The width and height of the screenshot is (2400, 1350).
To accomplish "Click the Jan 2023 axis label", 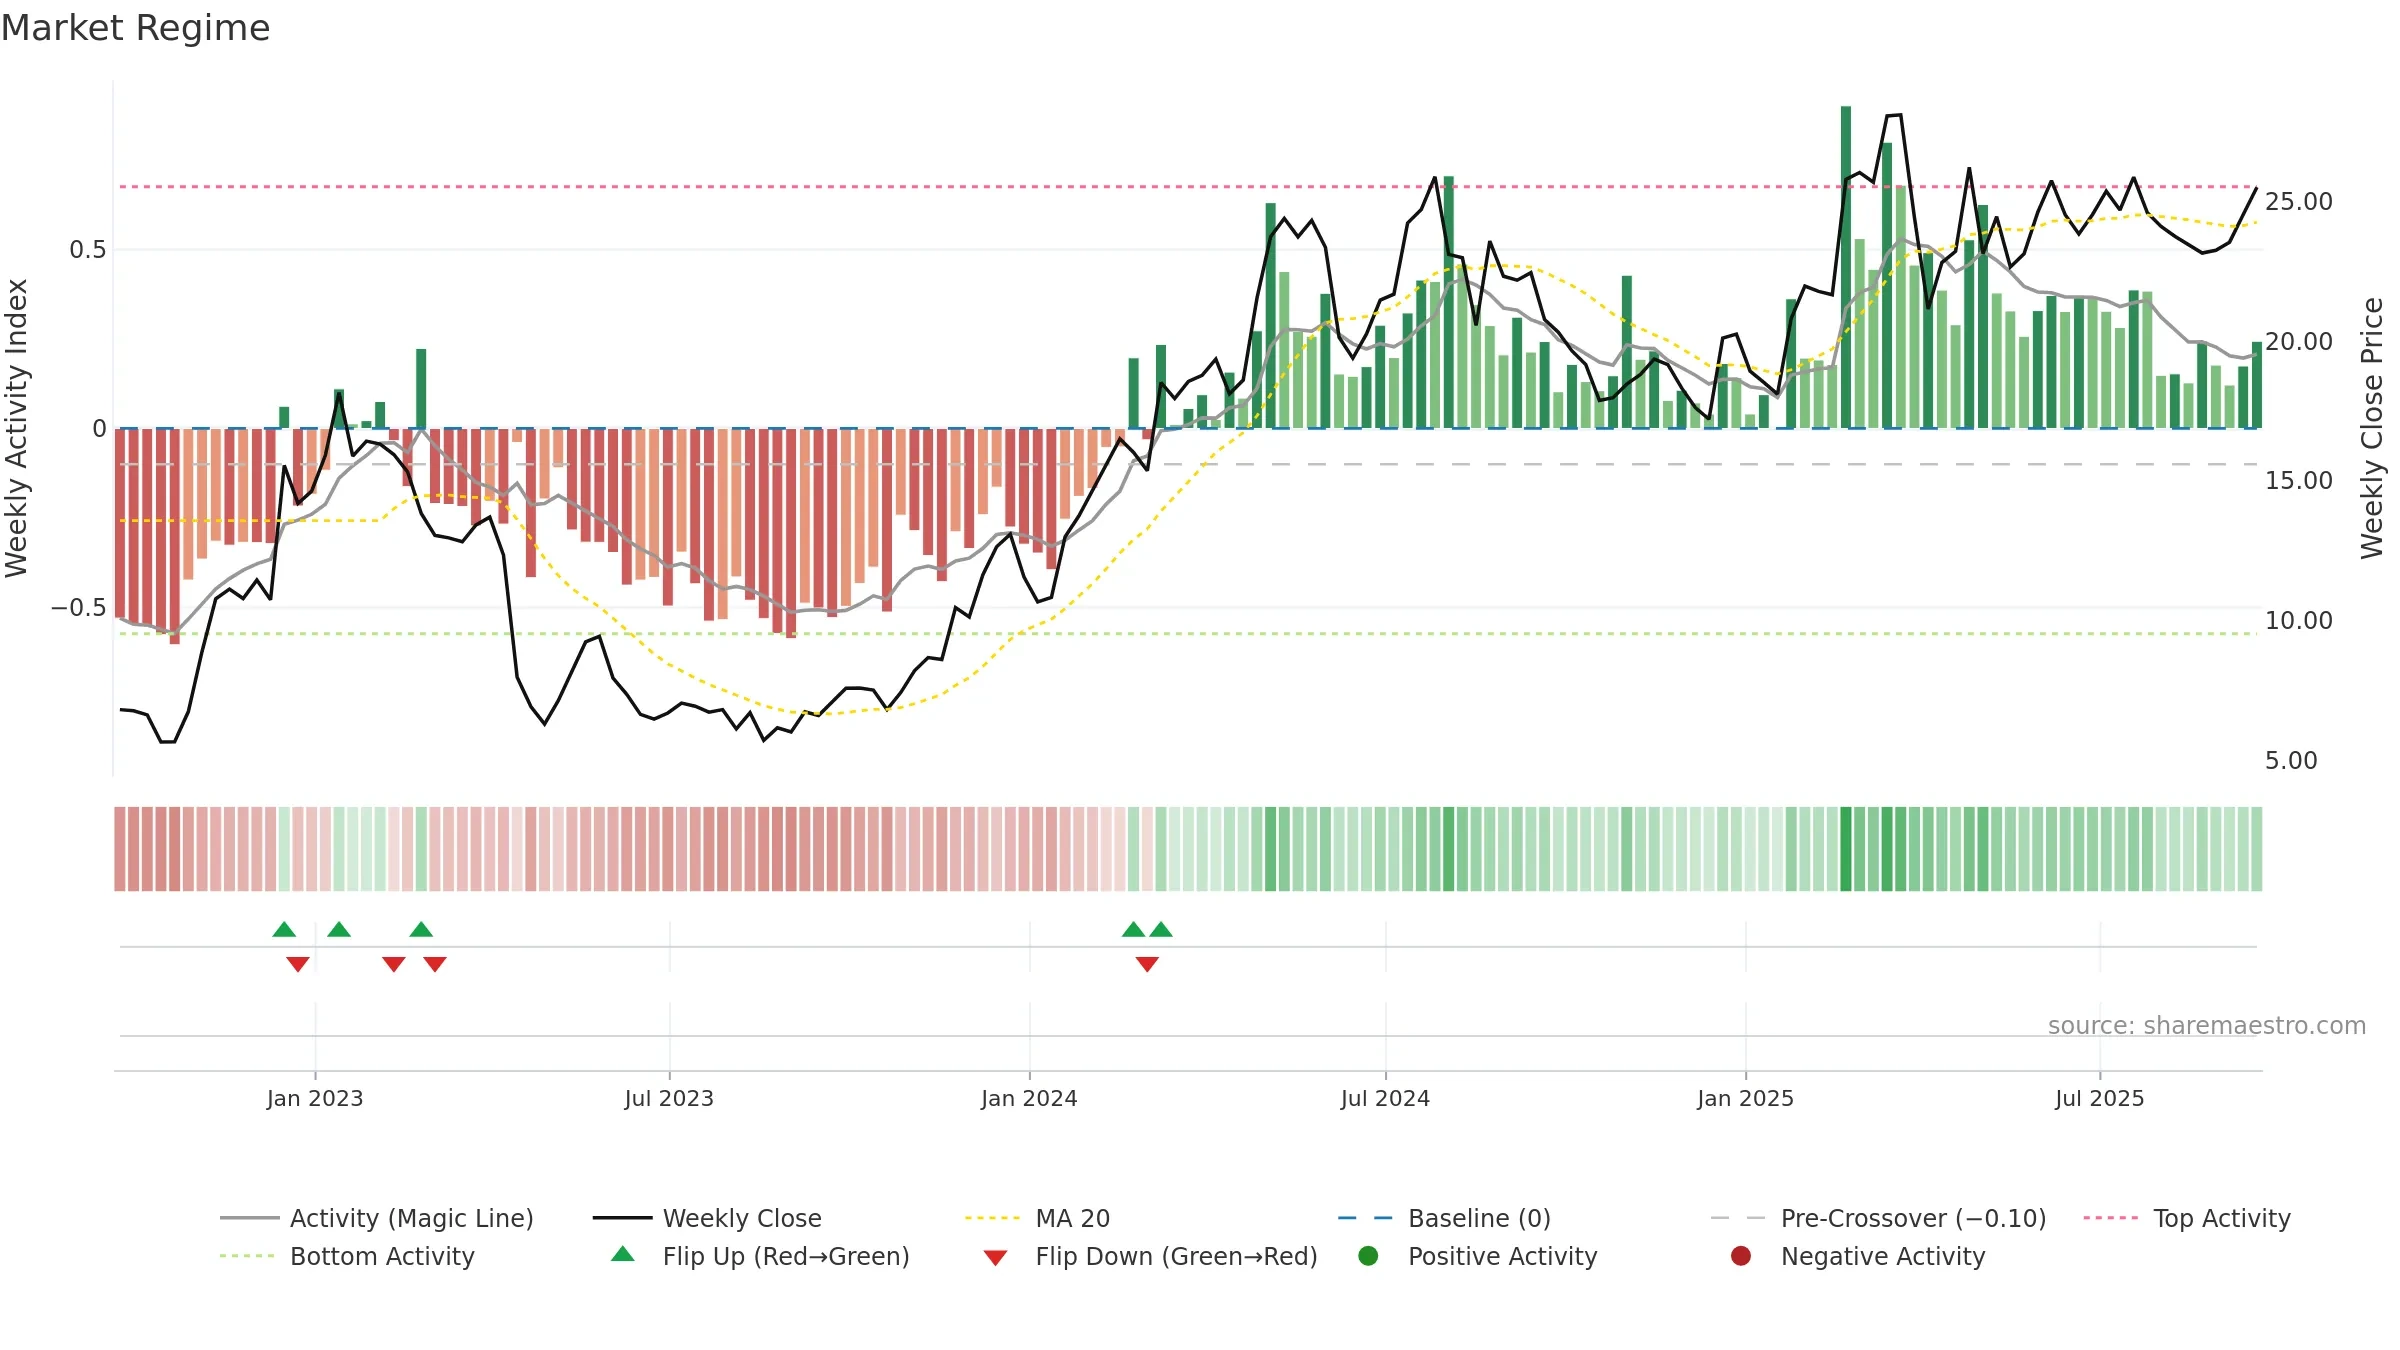I will [315, 1098].
